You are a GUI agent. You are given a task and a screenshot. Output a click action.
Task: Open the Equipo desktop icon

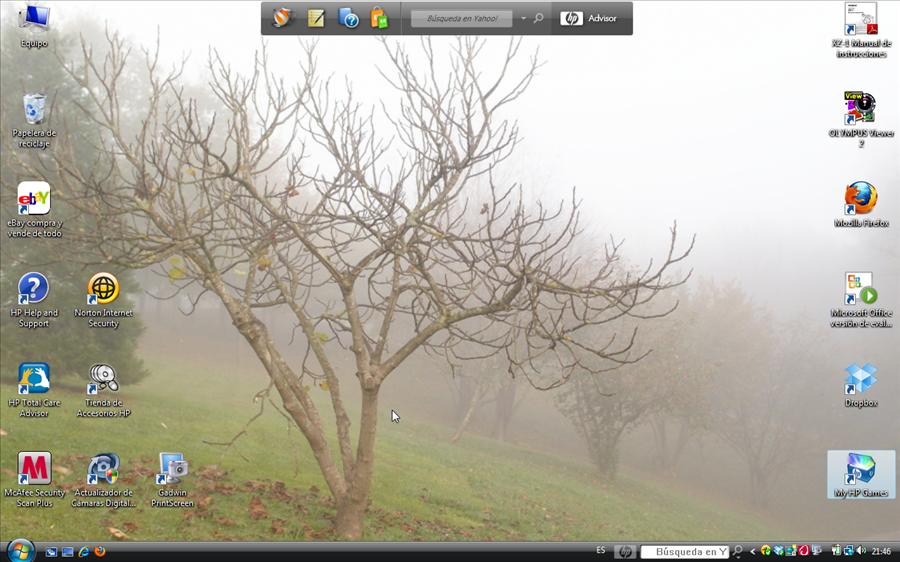tap(34, 25)
